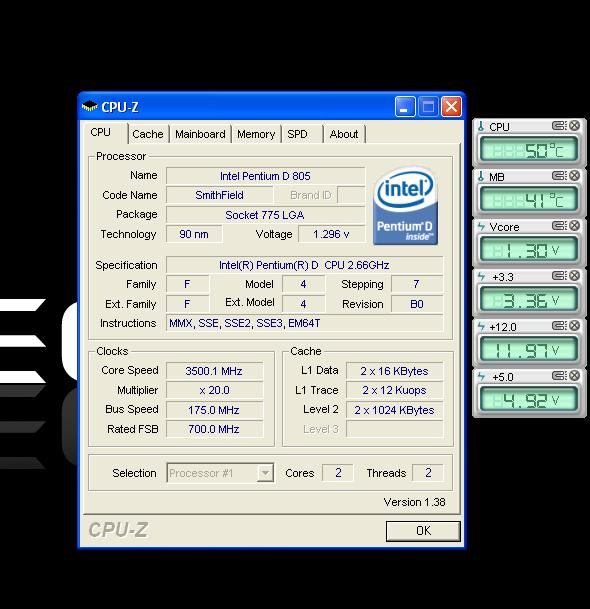Image resolution: width=590 pixels, height=609 pixels.
Task: Click the code name value 'SmithField'
Action: tap(219, 195)
